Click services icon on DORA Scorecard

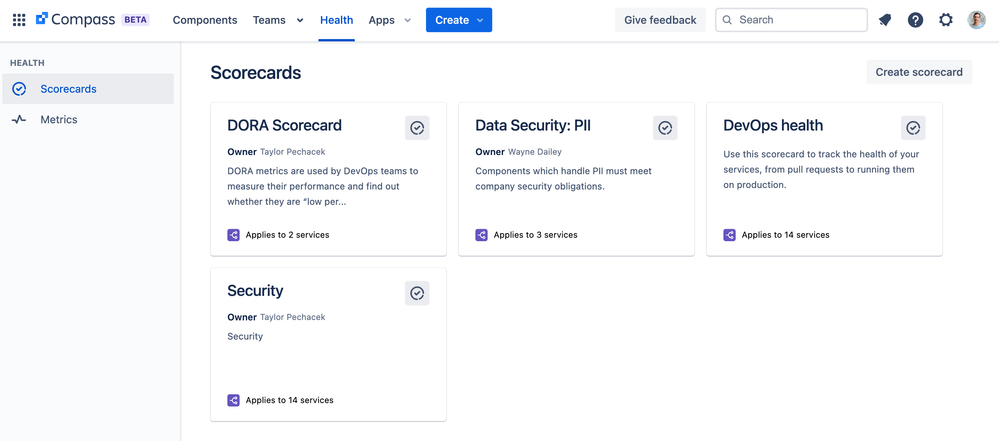click(233, 235)
